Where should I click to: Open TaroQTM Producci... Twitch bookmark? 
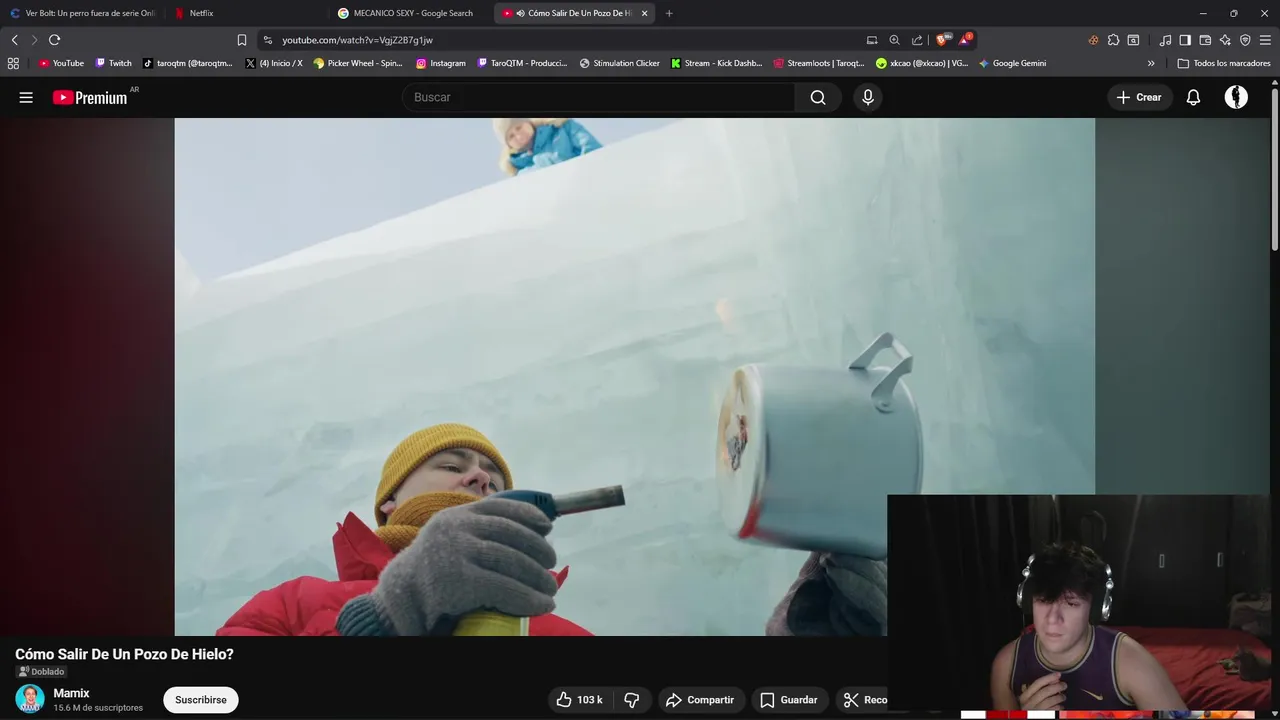(x=523, y=63)
